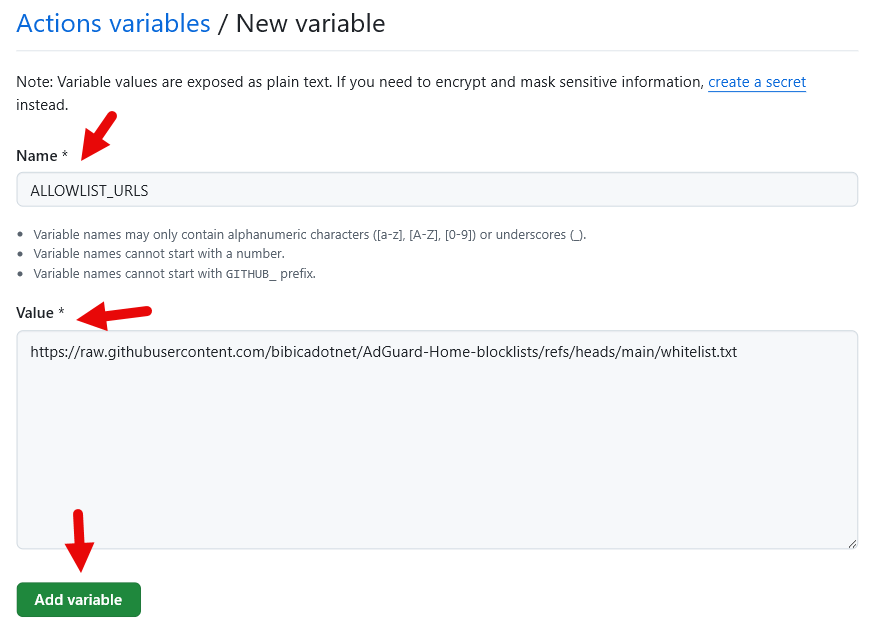Click the required asterisk beside Name

pyautogui.click(x=65, y=156)
